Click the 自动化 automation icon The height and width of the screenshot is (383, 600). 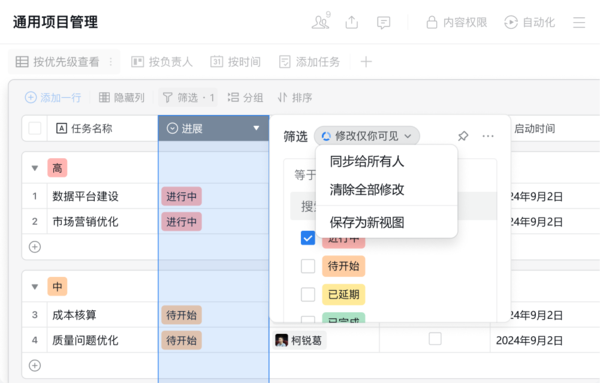coord(510,22)
